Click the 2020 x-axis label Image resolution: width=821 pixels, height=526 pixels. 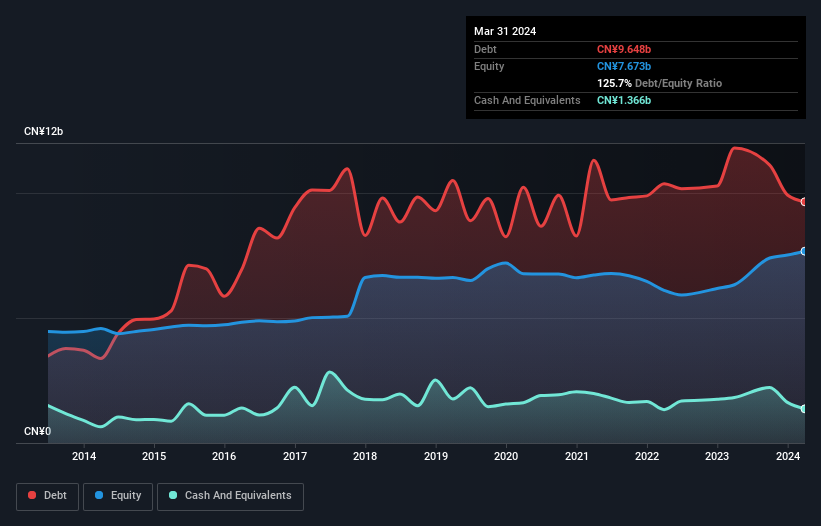(x=506, y=456)
